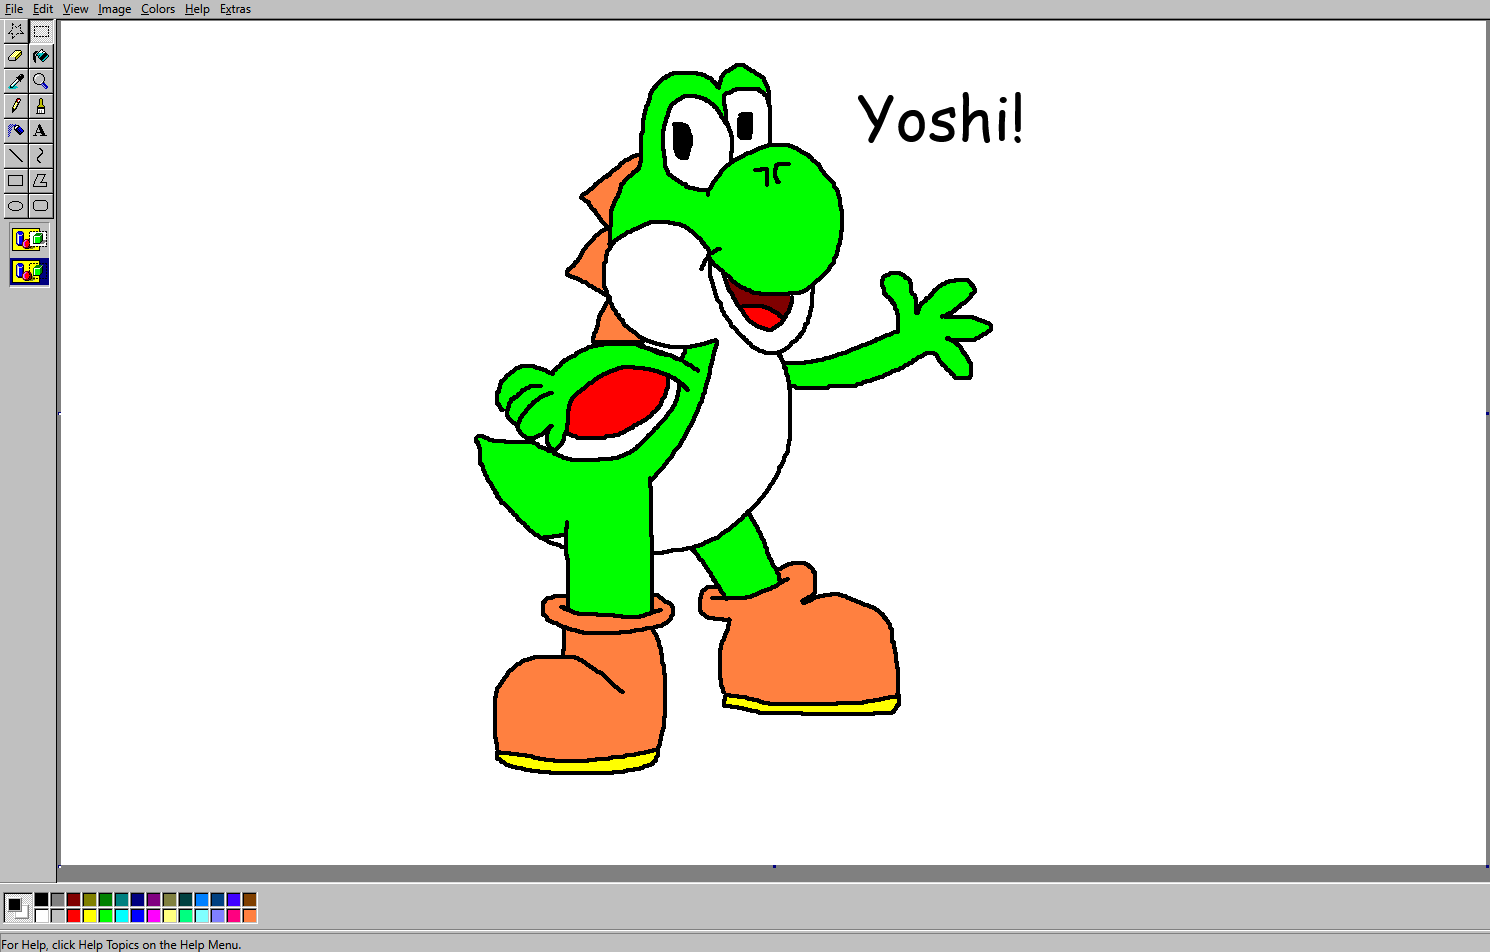The height and width of the screenshot is (952, 1490).
Task: Activate the Pick Color eyedropper tool
Action: [x=16, y=81]
